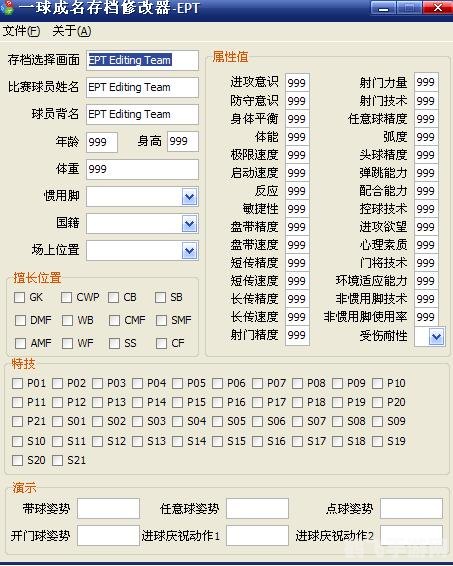
Task: Click the 心理素质 value box
Action: [426, 245]
